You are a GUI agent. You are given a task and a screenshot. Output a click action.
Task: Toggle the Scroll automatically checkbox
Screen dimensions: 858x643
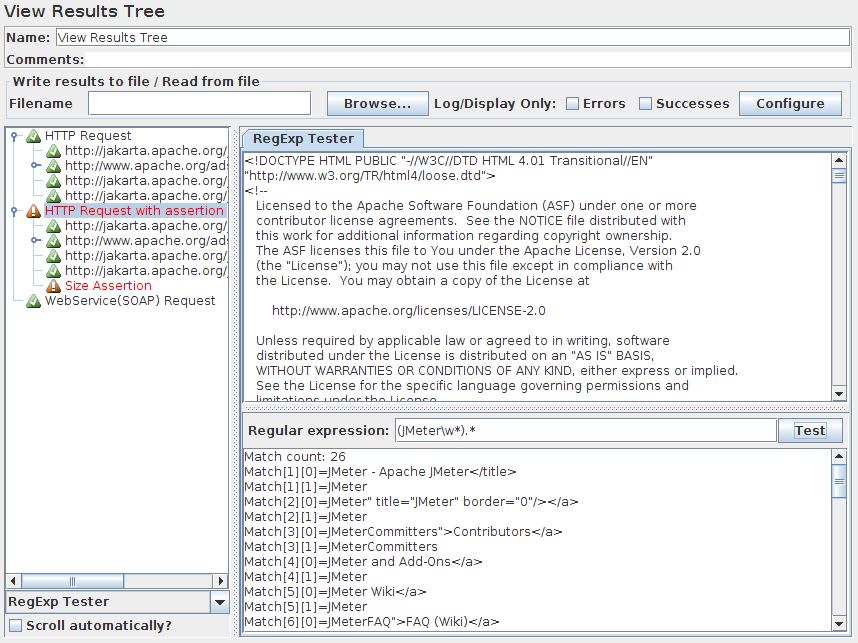(x=15, y=626)
